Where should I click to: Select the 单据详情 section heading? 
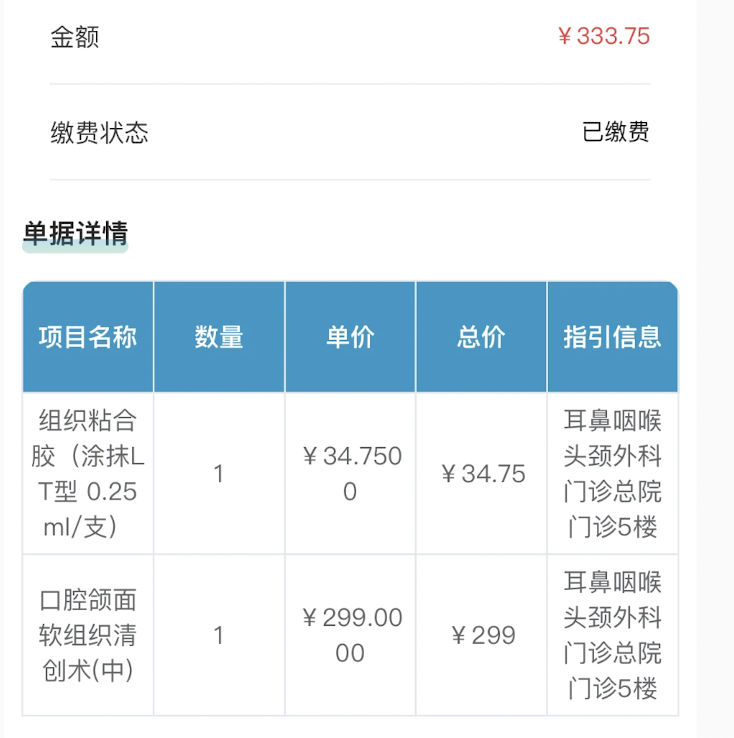point(75,233)
